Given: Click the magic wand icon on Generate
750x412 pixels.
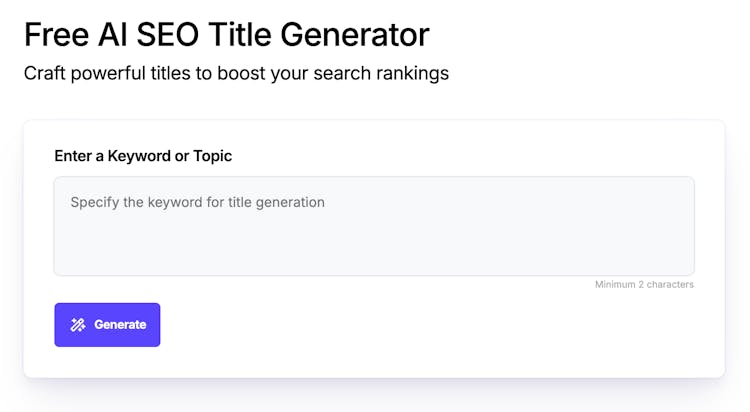Looking at the screenshot, I should [x=78, y=325].
